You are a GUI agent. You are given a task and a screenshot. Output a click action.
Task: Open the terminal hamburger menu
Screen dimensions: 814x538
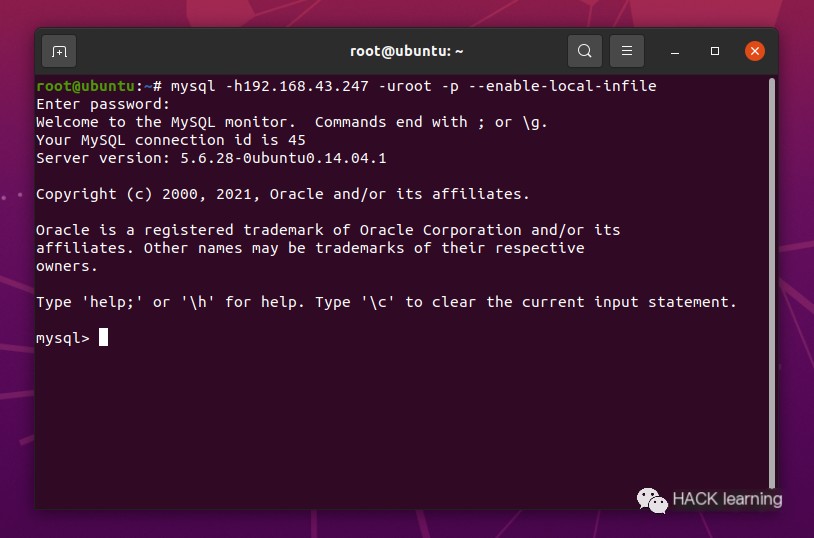(x=627, y=51)
